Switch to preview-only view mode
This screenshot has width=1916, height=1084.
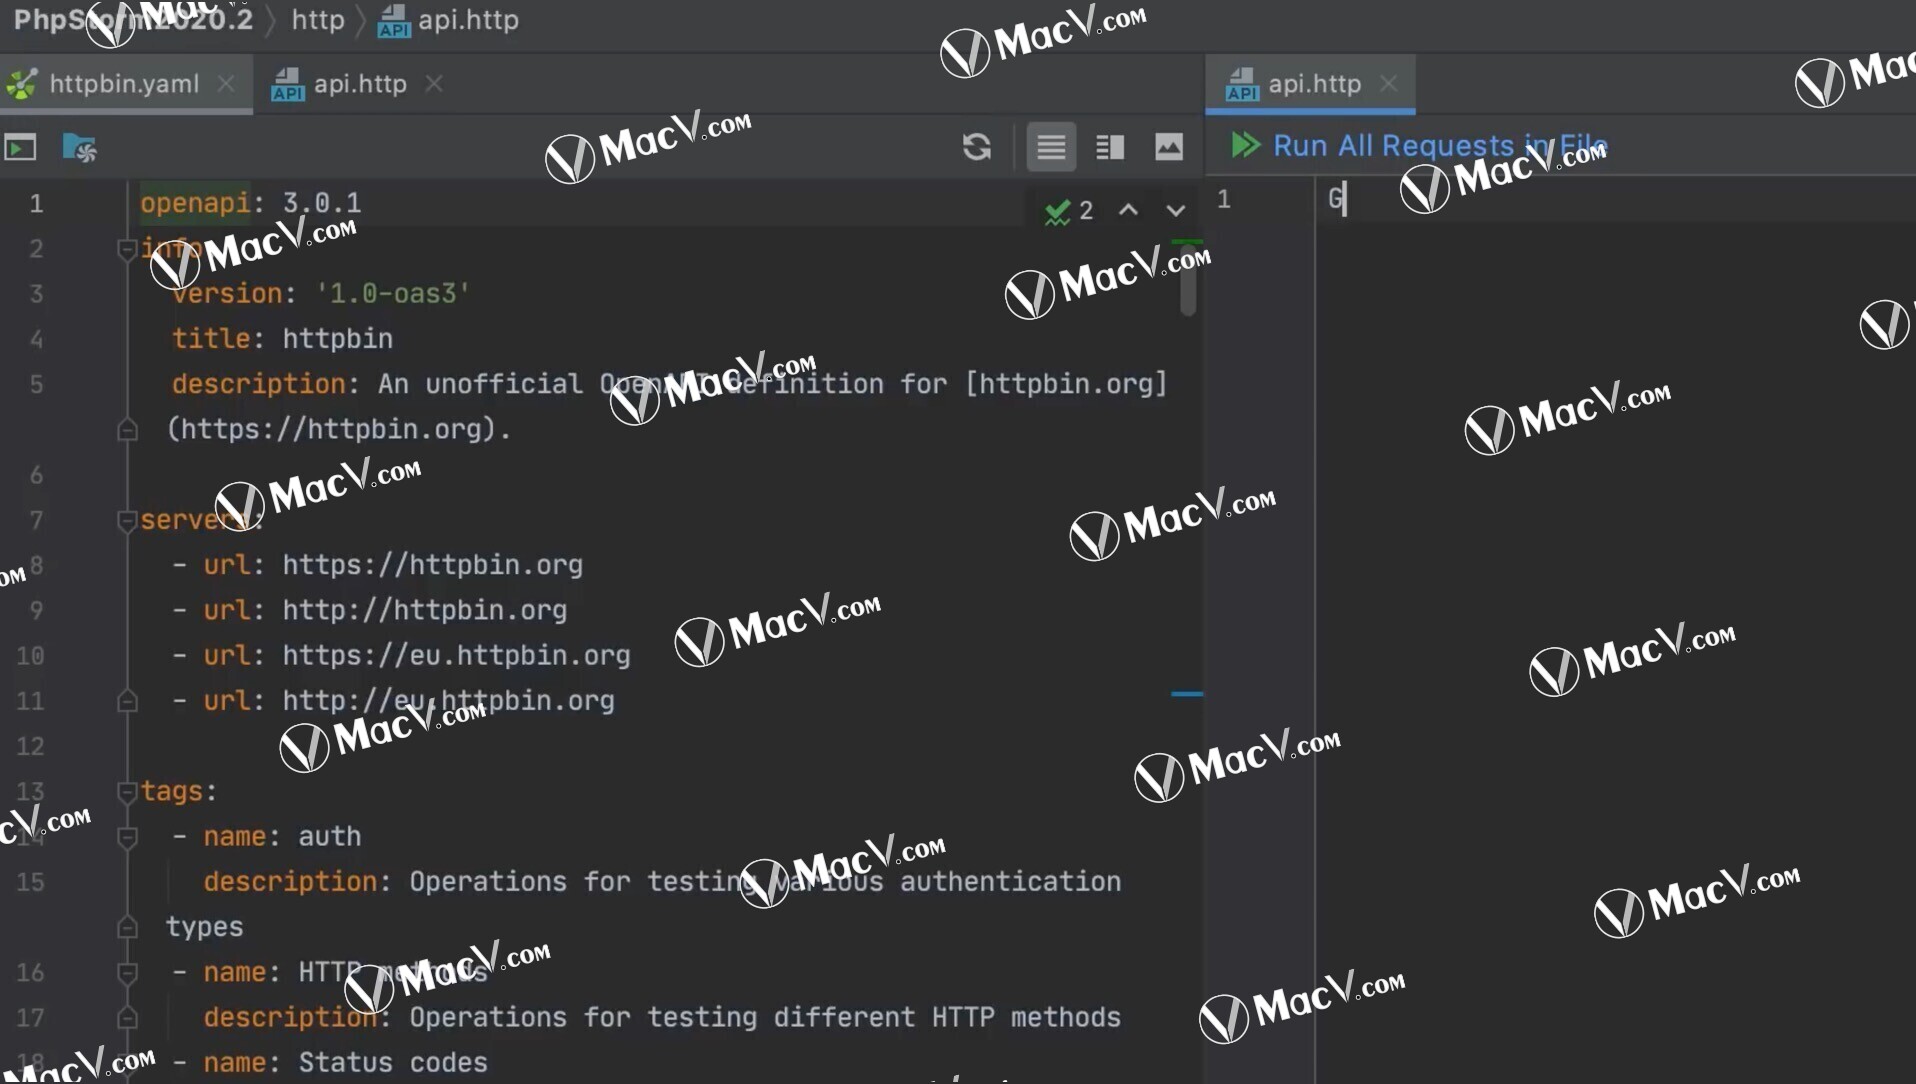pos(1169,147)
